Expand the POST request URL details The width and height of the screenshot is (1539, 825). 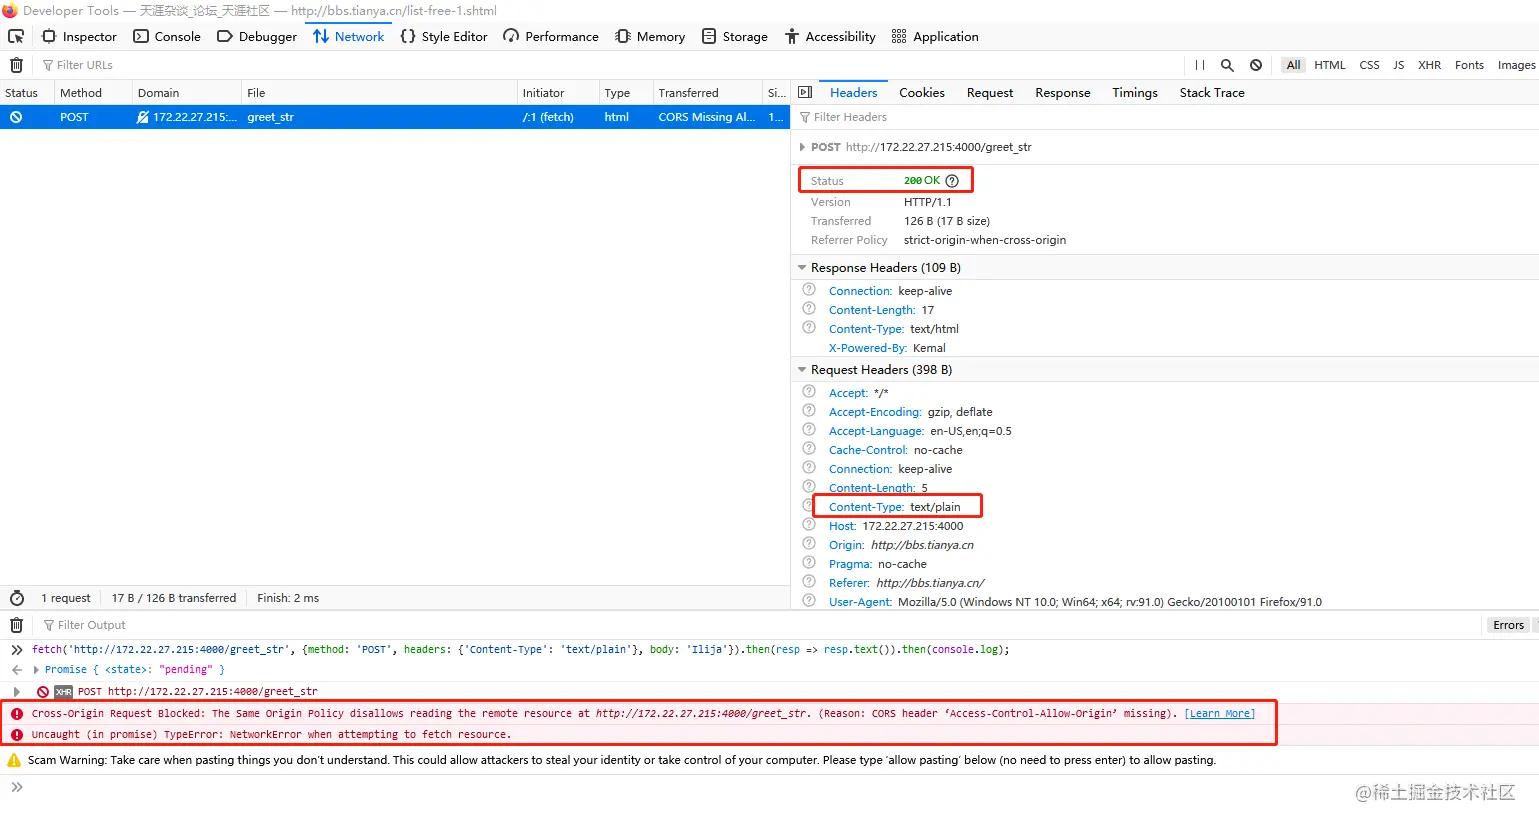point(802,147)
